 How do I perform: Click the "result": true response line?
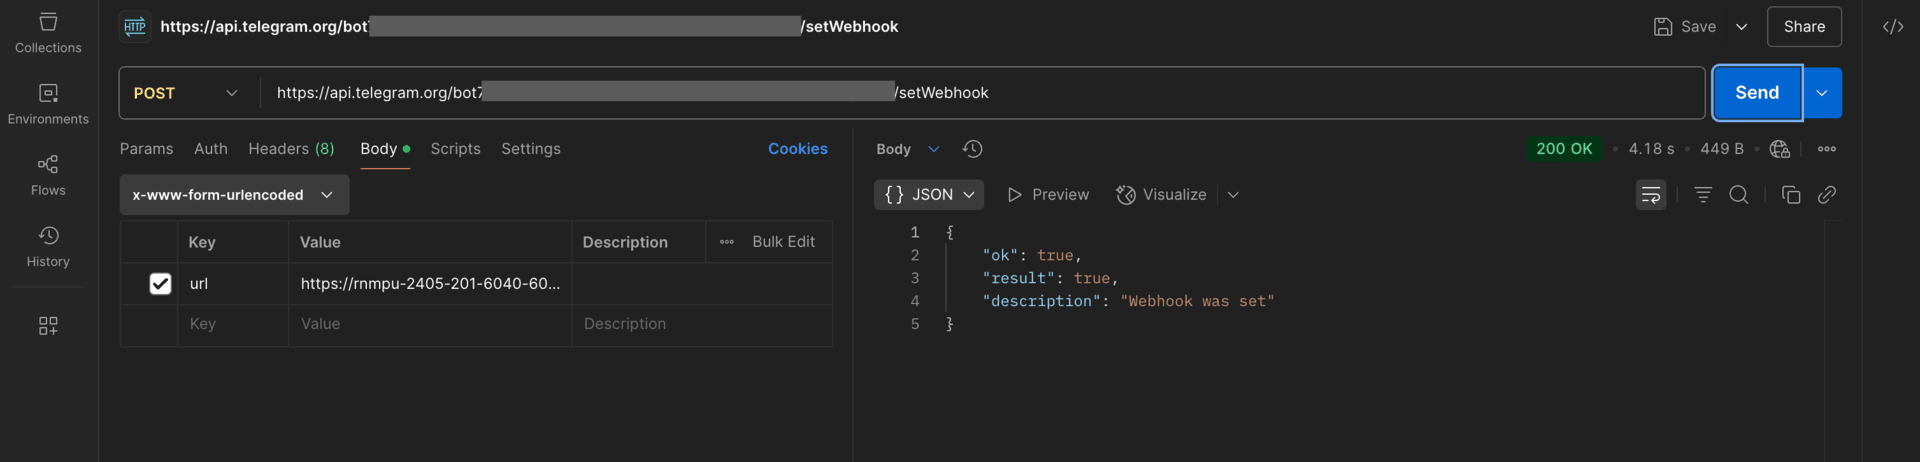[1050, 278]
